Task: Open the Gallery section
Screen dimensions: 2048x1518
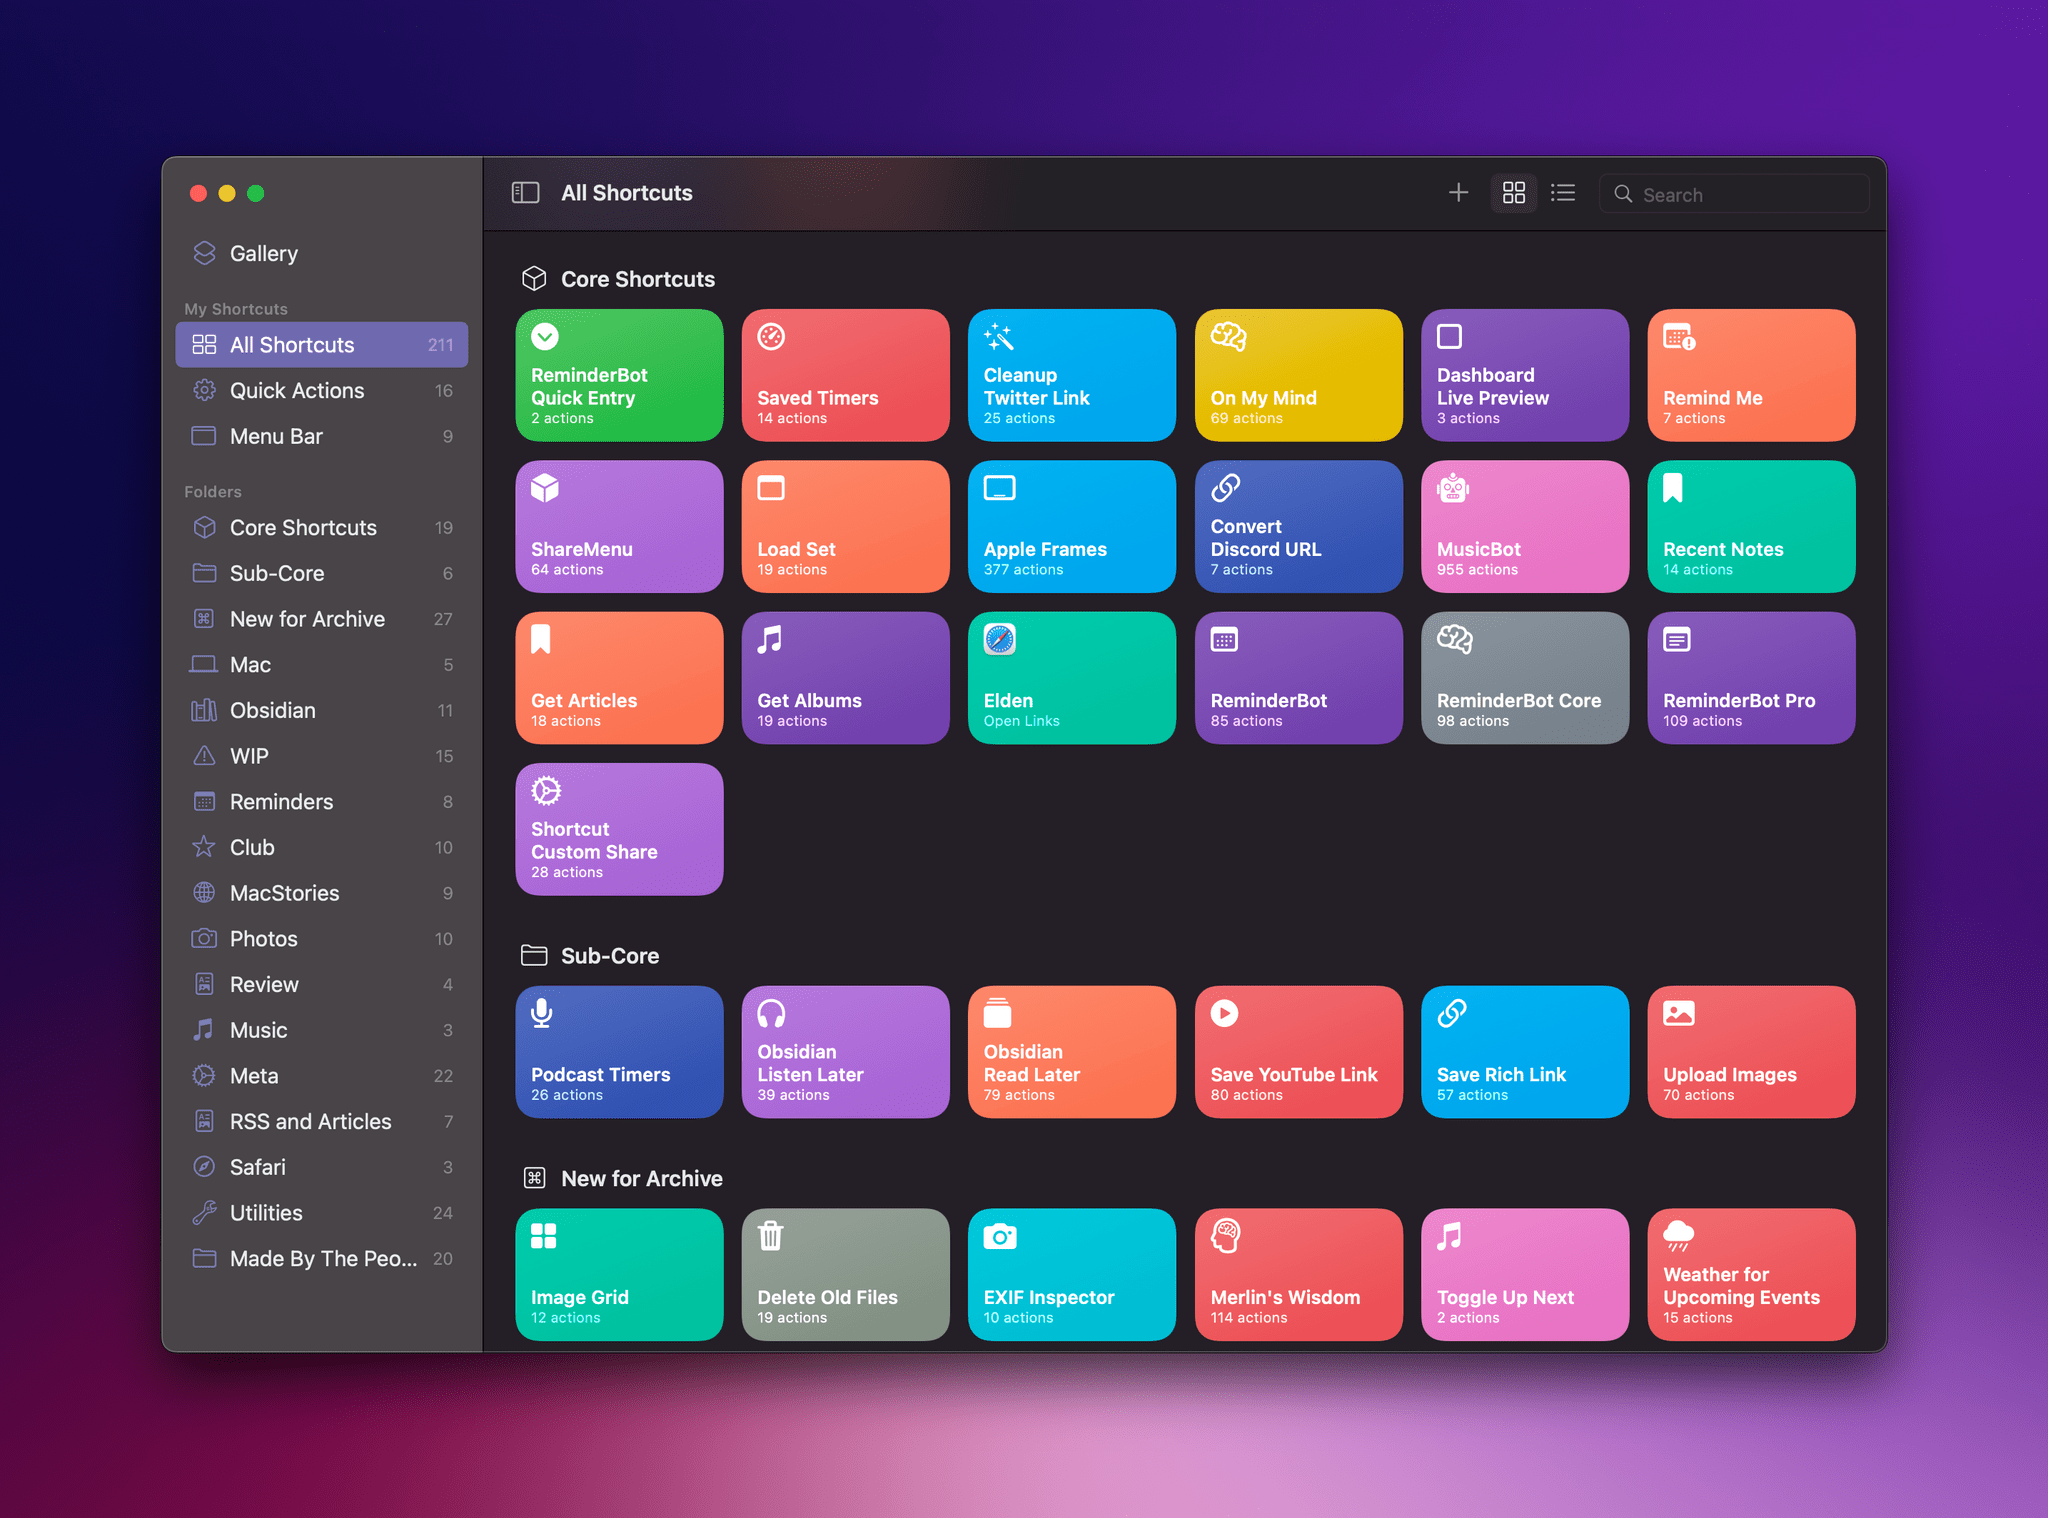Action: click(322, 253)
